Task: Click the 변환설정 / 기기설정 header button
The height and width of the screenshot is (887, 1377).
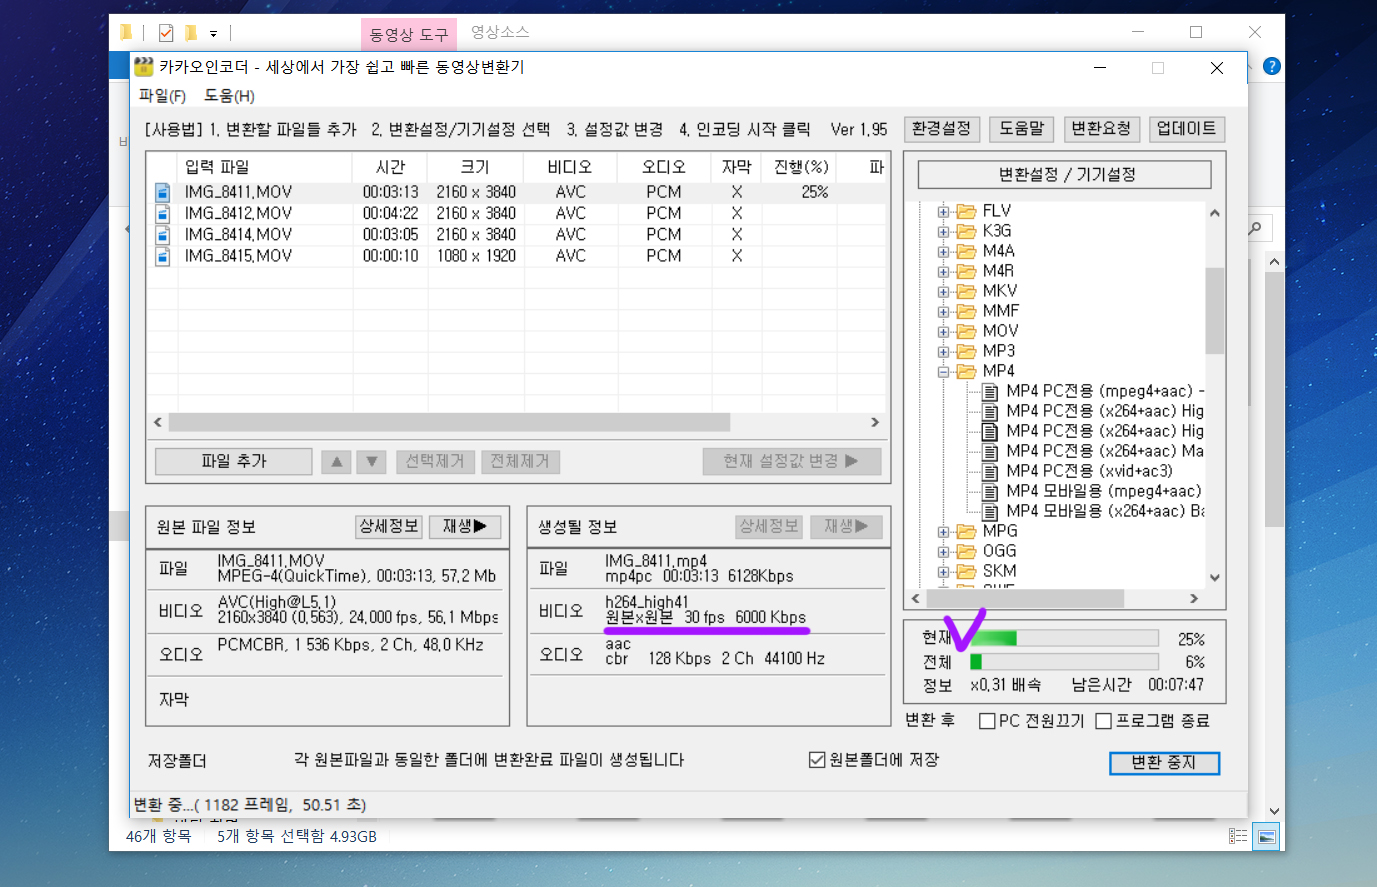Action: coord(1065,174)
